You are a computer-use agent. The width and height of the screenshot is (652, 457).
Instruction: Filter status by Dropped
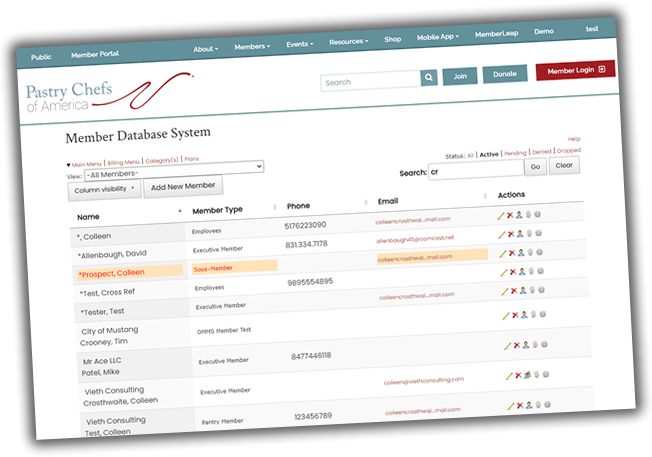[568, 151]
